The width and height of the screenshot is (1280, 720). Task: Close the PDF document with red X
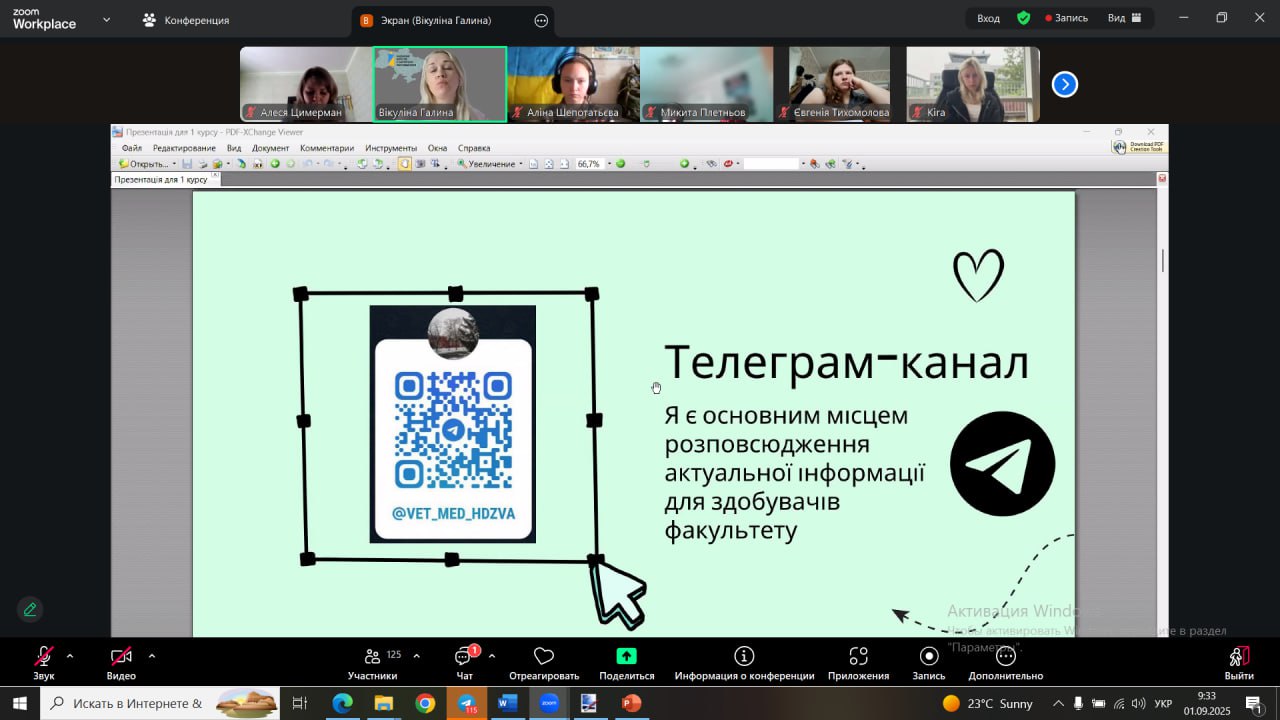tap(1161, 179)
